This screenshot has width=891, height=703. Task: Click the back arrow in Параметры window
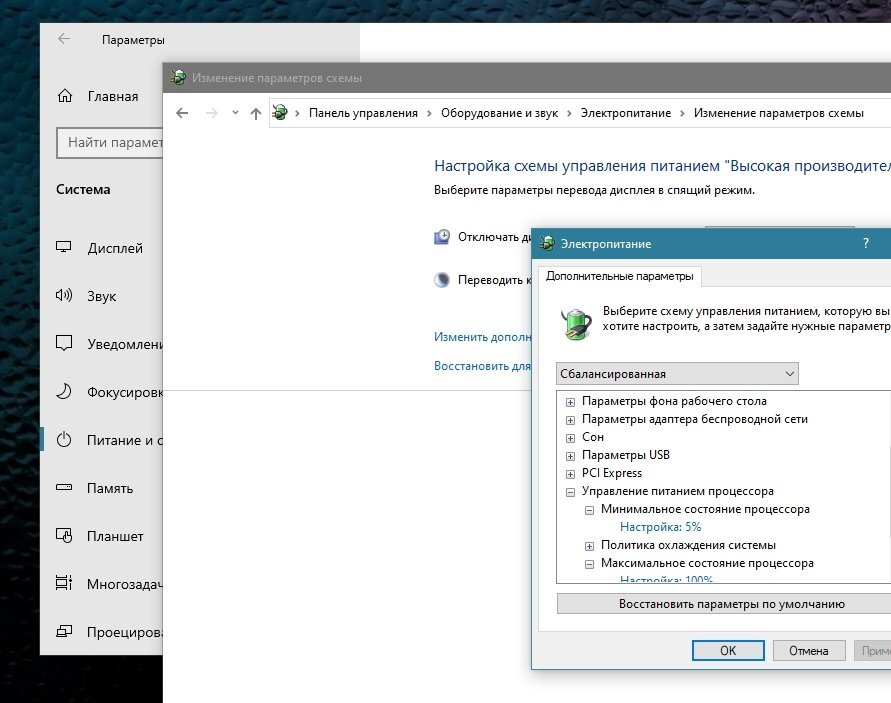[x=65, y=39]
